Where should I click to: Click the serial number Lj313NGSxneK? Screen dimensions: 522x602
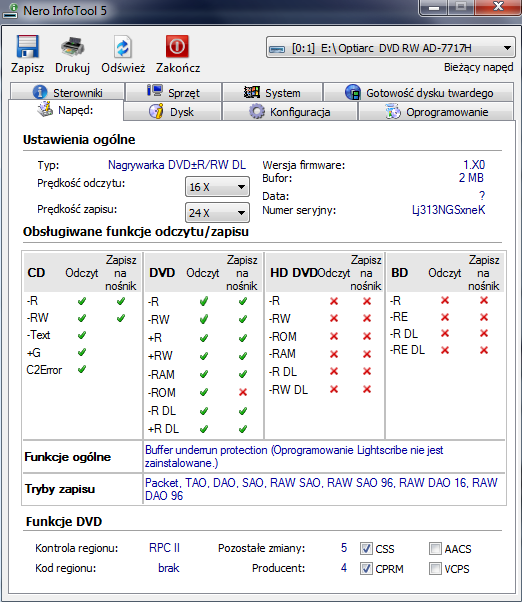pos(448,210)
